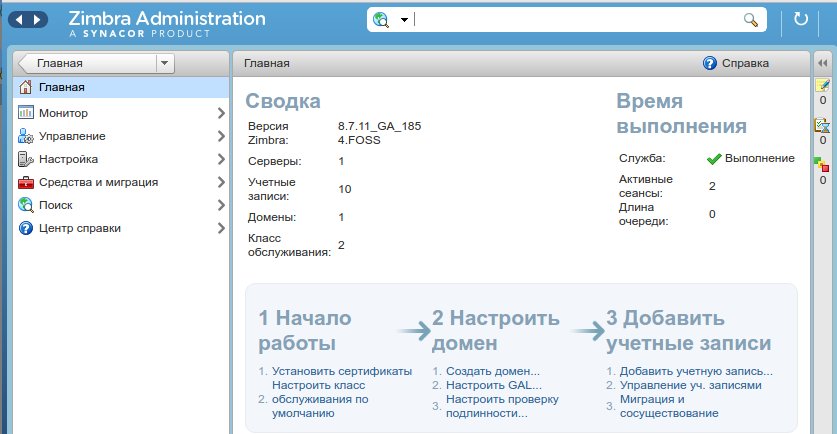The height and width of the screenshot is (434, 837).
Task: Click the Выполнение service status text
Action: pos(760,158)
